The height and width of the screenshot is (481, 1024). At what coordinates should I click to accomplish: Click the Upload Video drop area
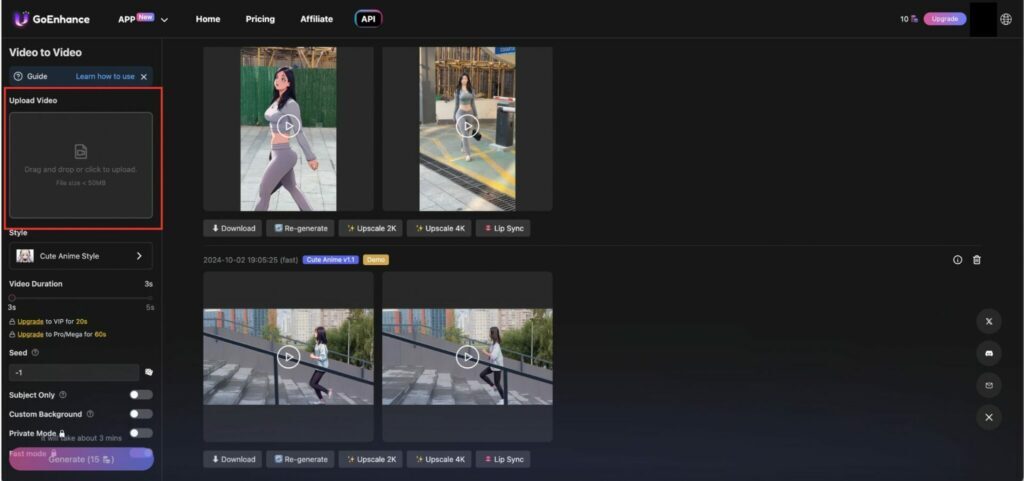click(81, 165)
